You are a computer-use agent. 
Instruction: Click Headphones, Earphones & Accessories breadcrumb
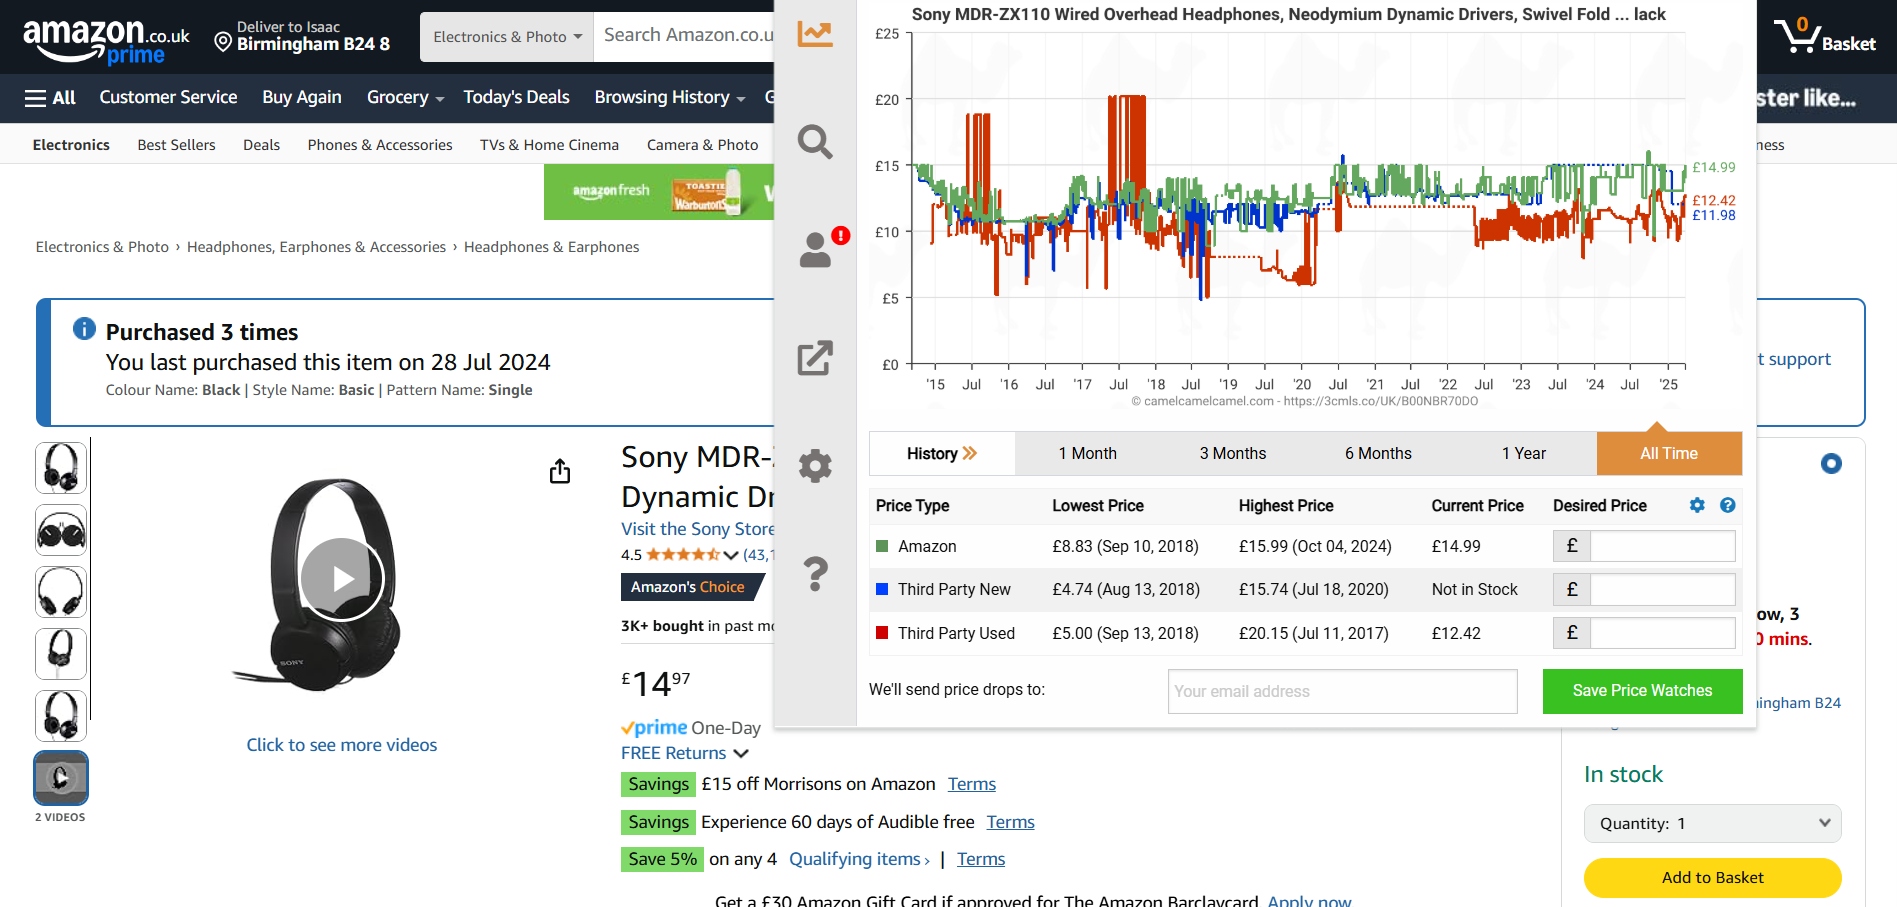(316, 247)
